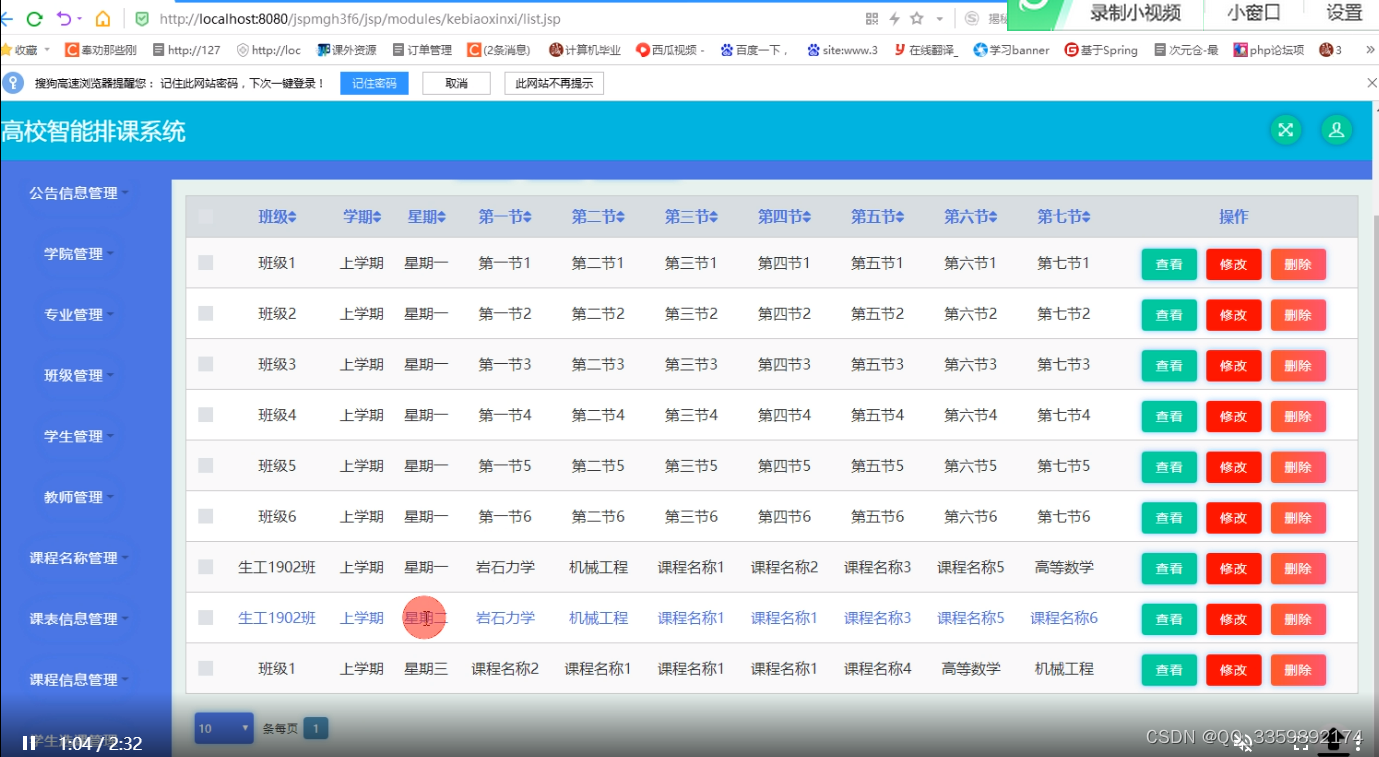This screenshot has width=1379, height=757.
Task: Sort table by 班级 column header
Action: [277, 217]
